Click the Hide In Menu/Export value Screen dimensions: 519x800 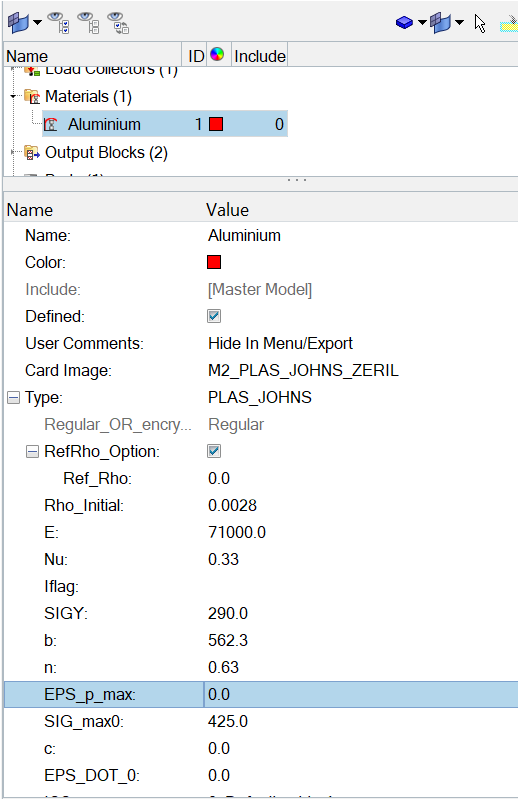pos(280,343)
